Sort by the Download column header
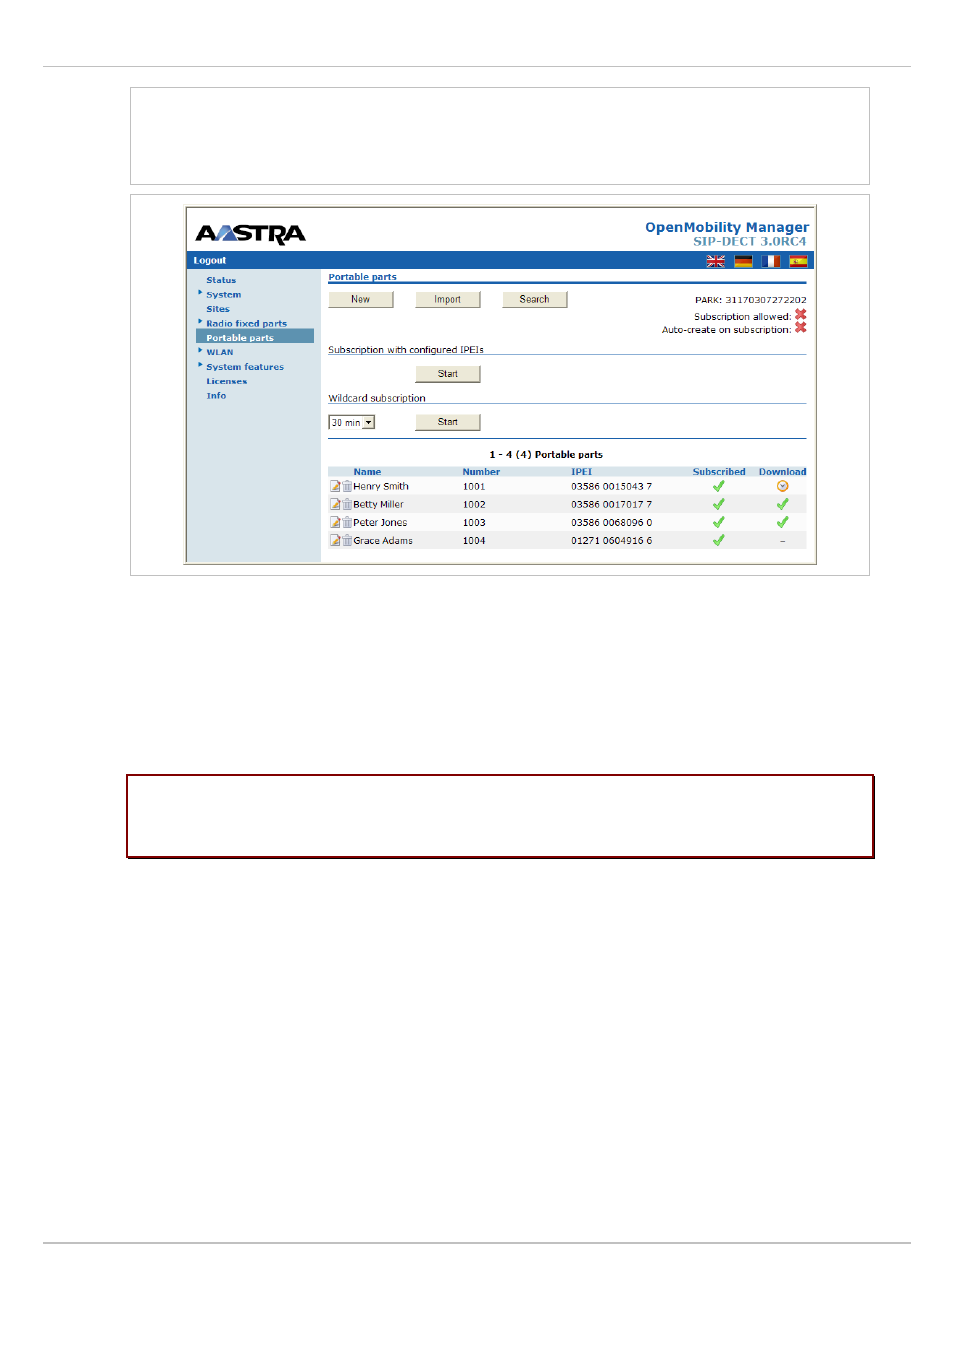Image resolution: width=955 pixels, height=1350 pixels. [x=782, y=472]
